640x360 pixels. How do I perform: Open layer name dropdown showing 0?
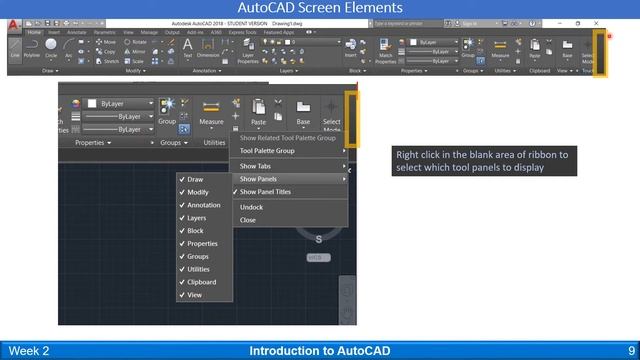pyautogui.click(x=339, y=42)
